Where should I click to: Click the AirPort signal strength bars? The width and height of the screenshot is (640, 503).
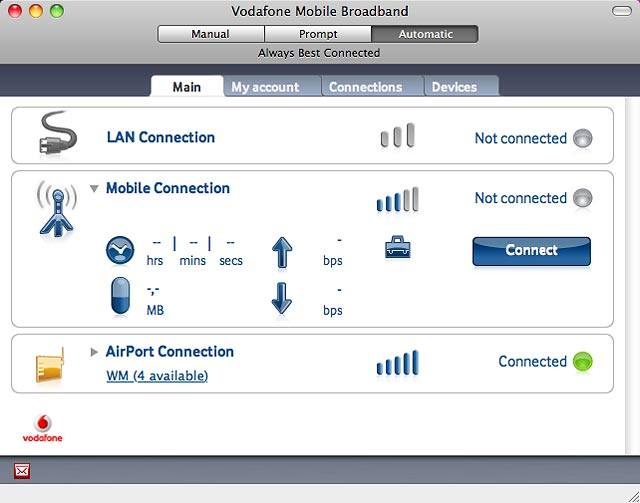click(x=398, y=362)
